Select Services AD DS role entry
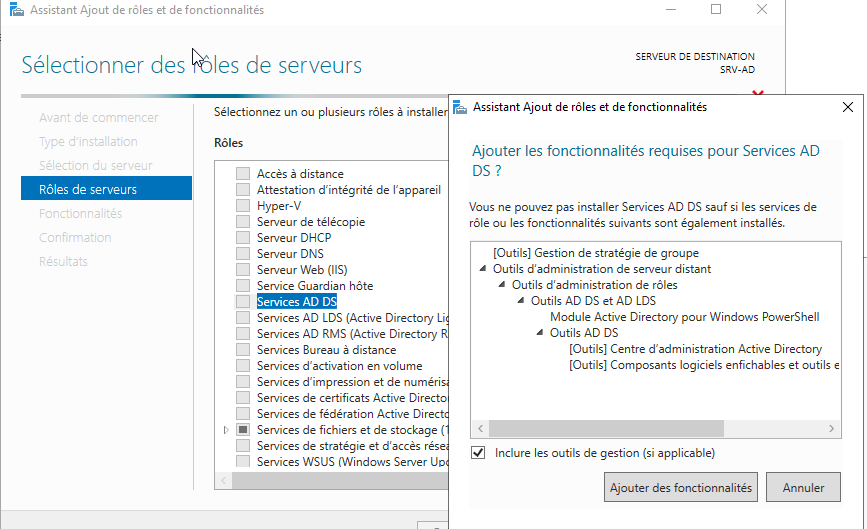The image size is (867, 529). (296, 302)
